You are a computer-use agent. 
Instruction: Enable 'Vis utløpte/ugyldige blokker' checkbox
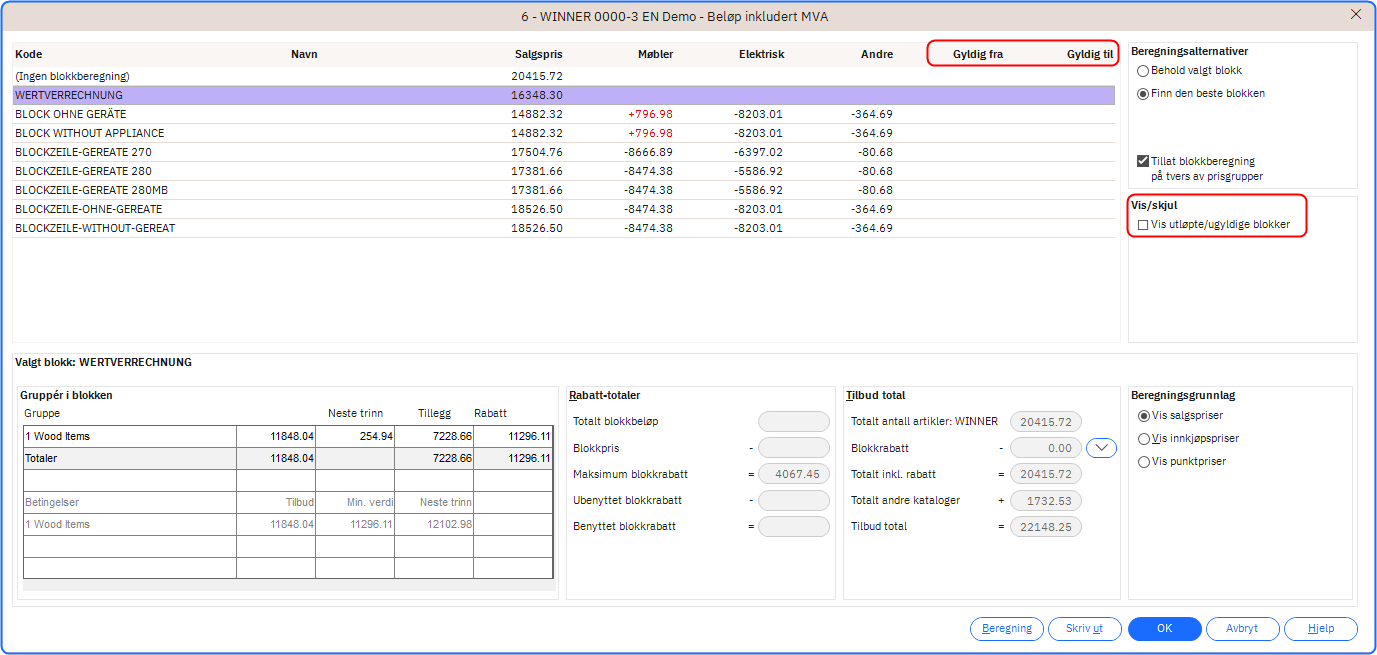(x=1143, y=225)
